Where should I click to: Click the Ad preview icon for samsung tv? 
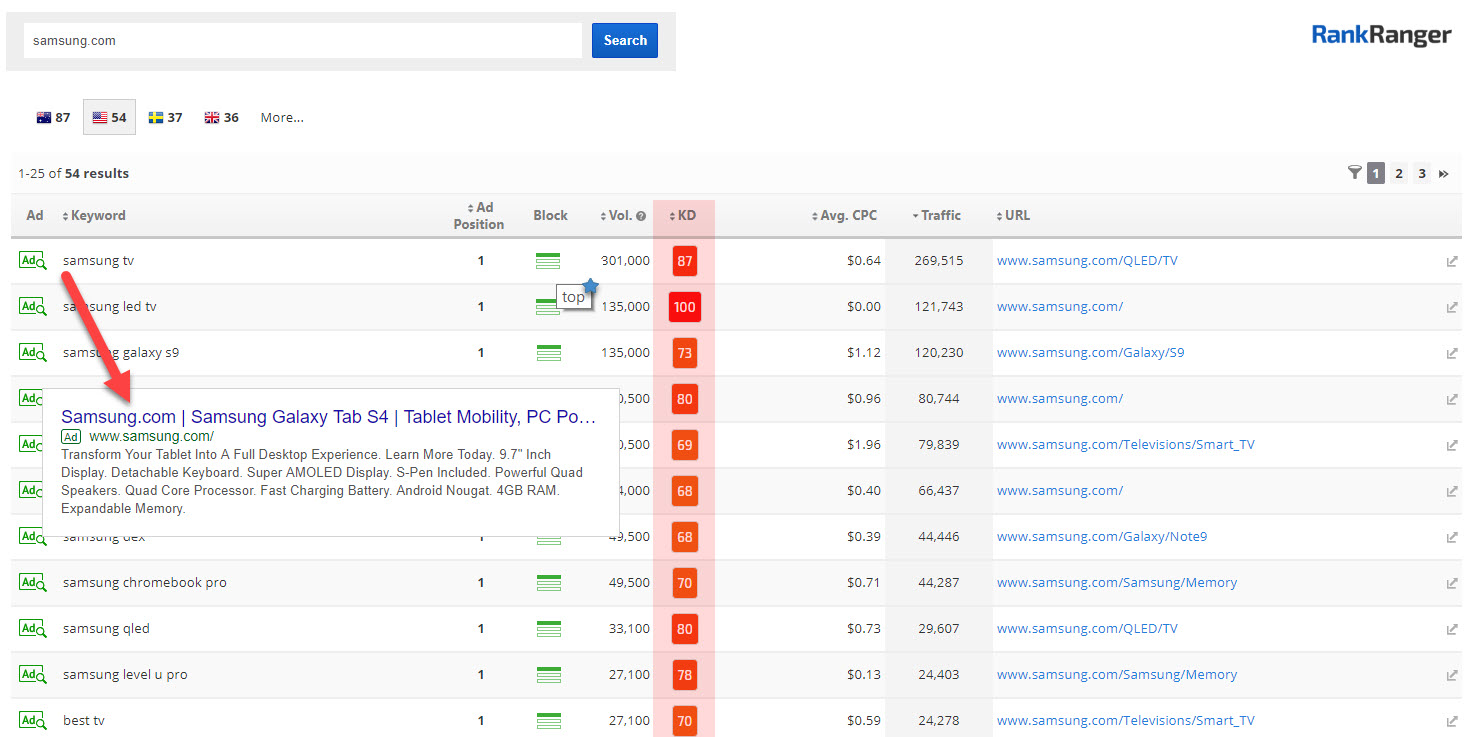coord(33,261)
